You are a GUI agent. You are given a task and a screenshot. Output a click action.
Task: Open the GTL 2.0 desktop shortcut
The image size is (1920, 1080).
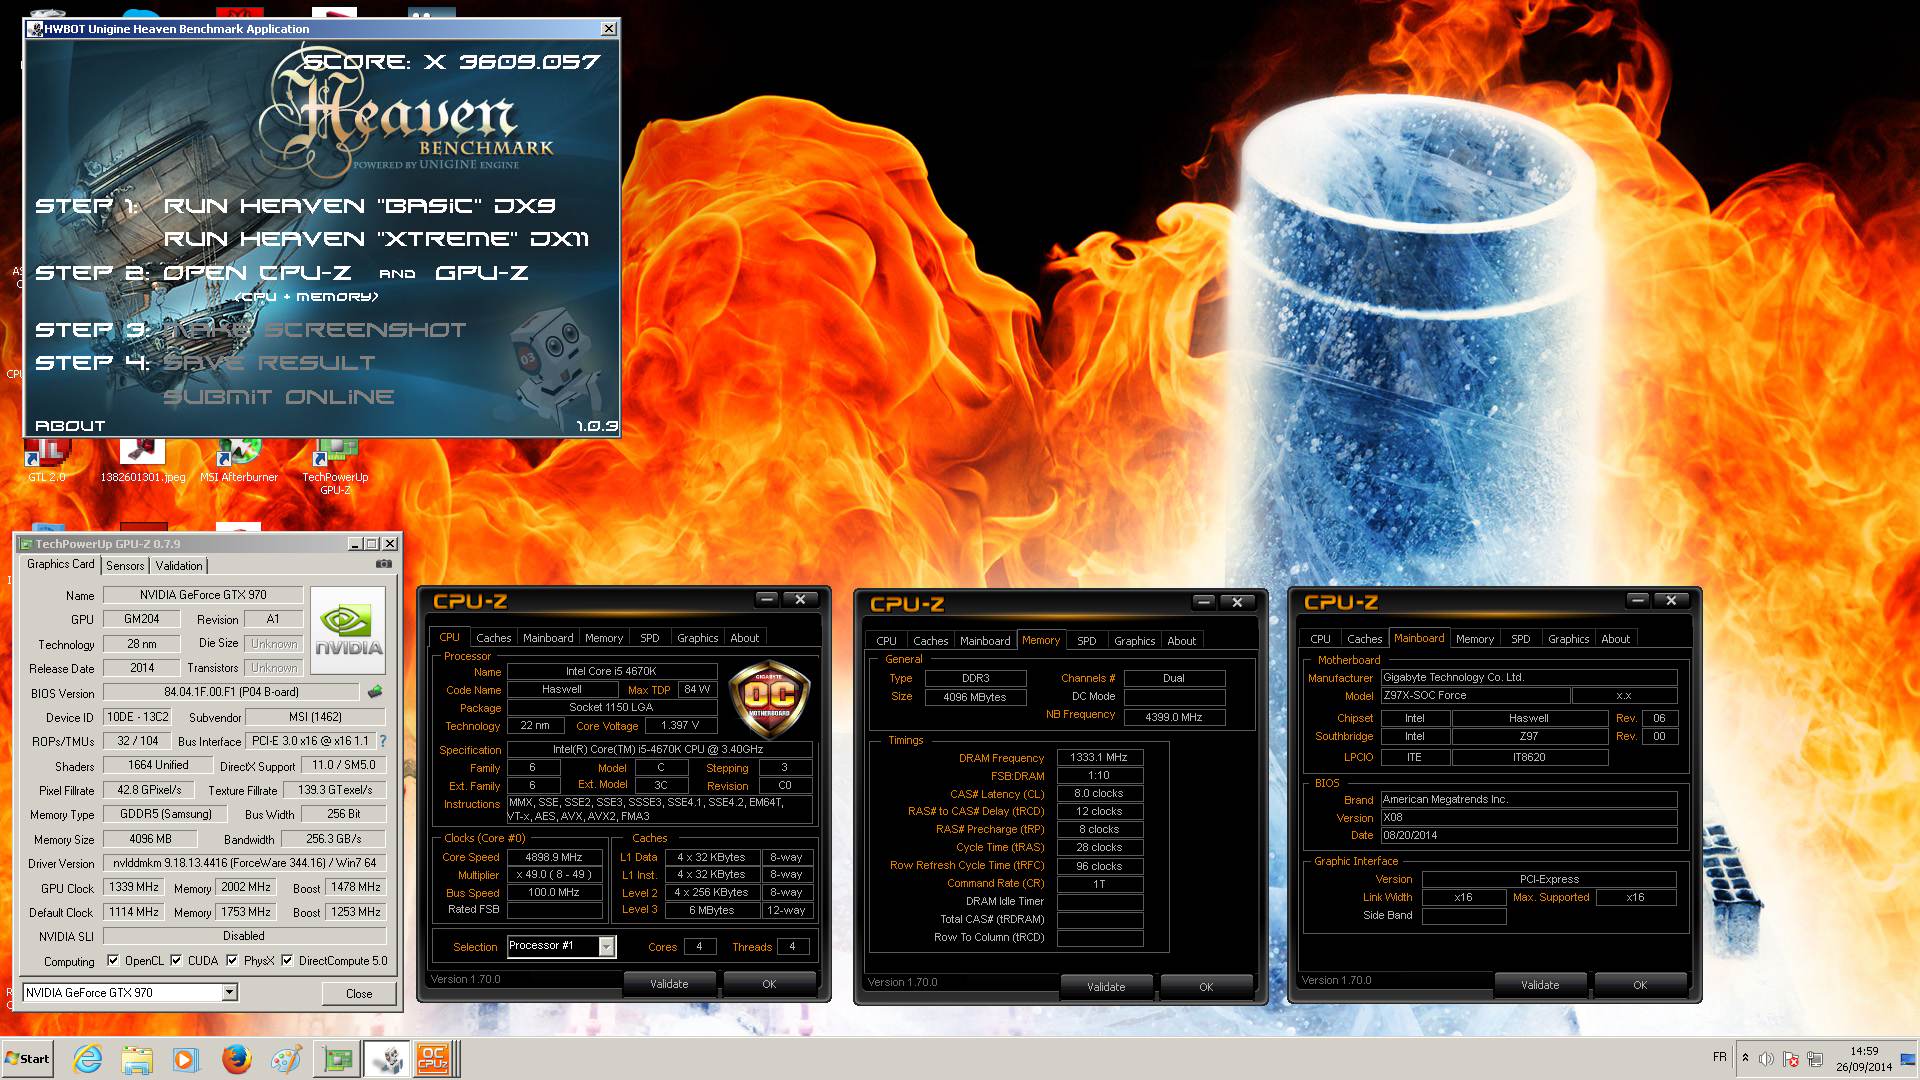point(46,460)
